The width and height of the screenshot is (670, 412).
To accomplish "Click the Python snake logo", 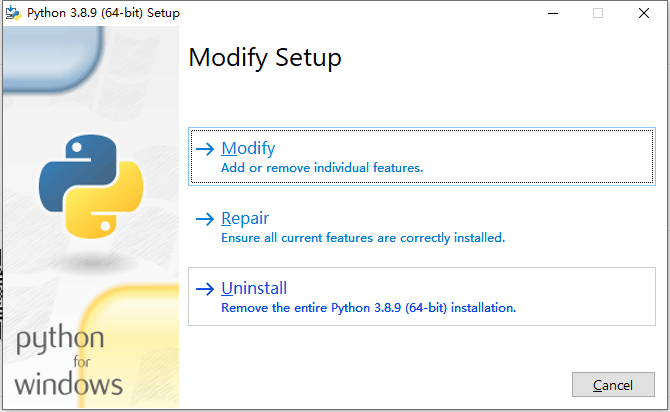I will click(x=91, y=186).
